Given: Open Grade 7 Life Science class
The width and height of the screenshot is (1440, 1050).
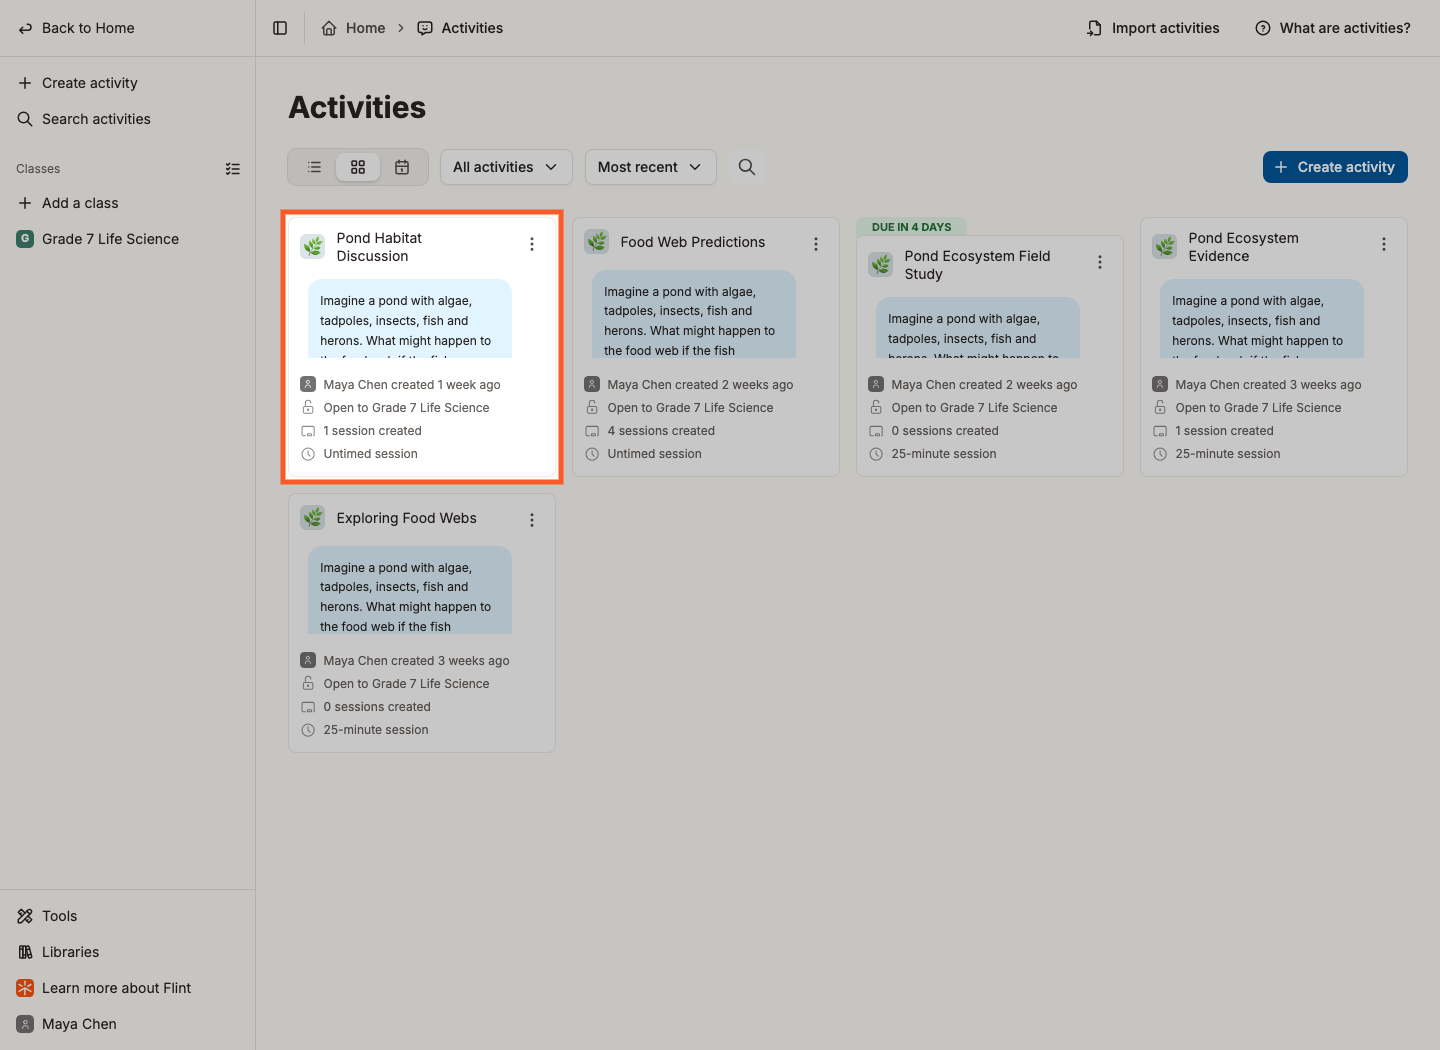Looking at the screenshot, I should point(128,239).
